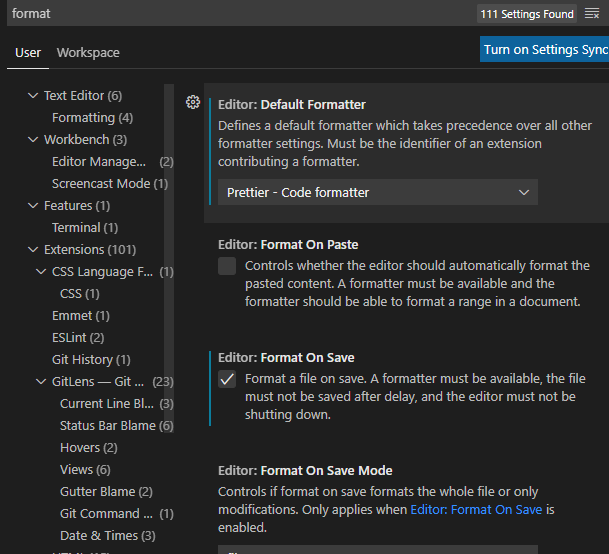Collapse the Workbench tree section

pos(33,140)
